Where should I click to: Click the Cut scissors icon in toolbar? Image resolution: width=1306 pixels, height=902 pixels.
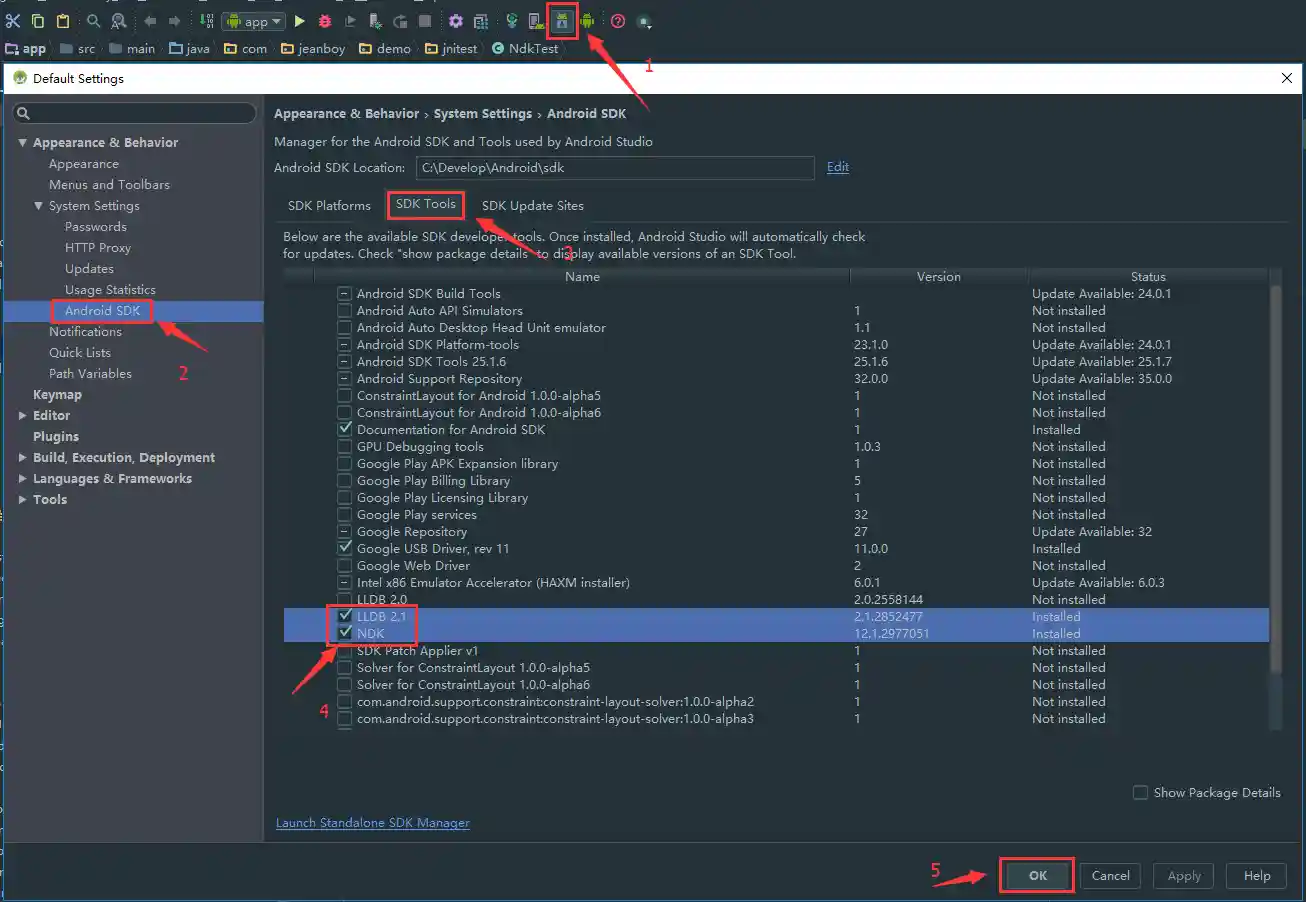point(13,21)
